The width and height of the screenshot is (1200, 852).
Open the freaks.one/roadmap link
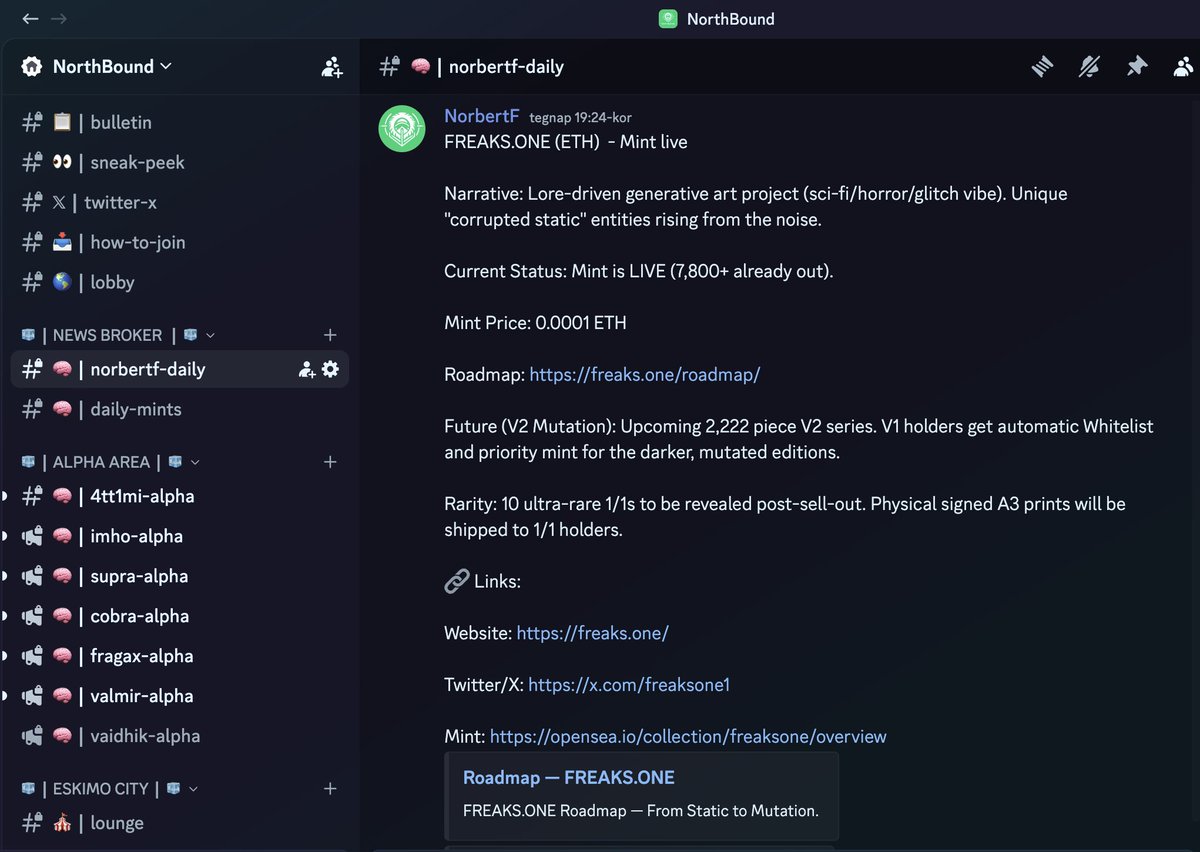coord(645,374)
